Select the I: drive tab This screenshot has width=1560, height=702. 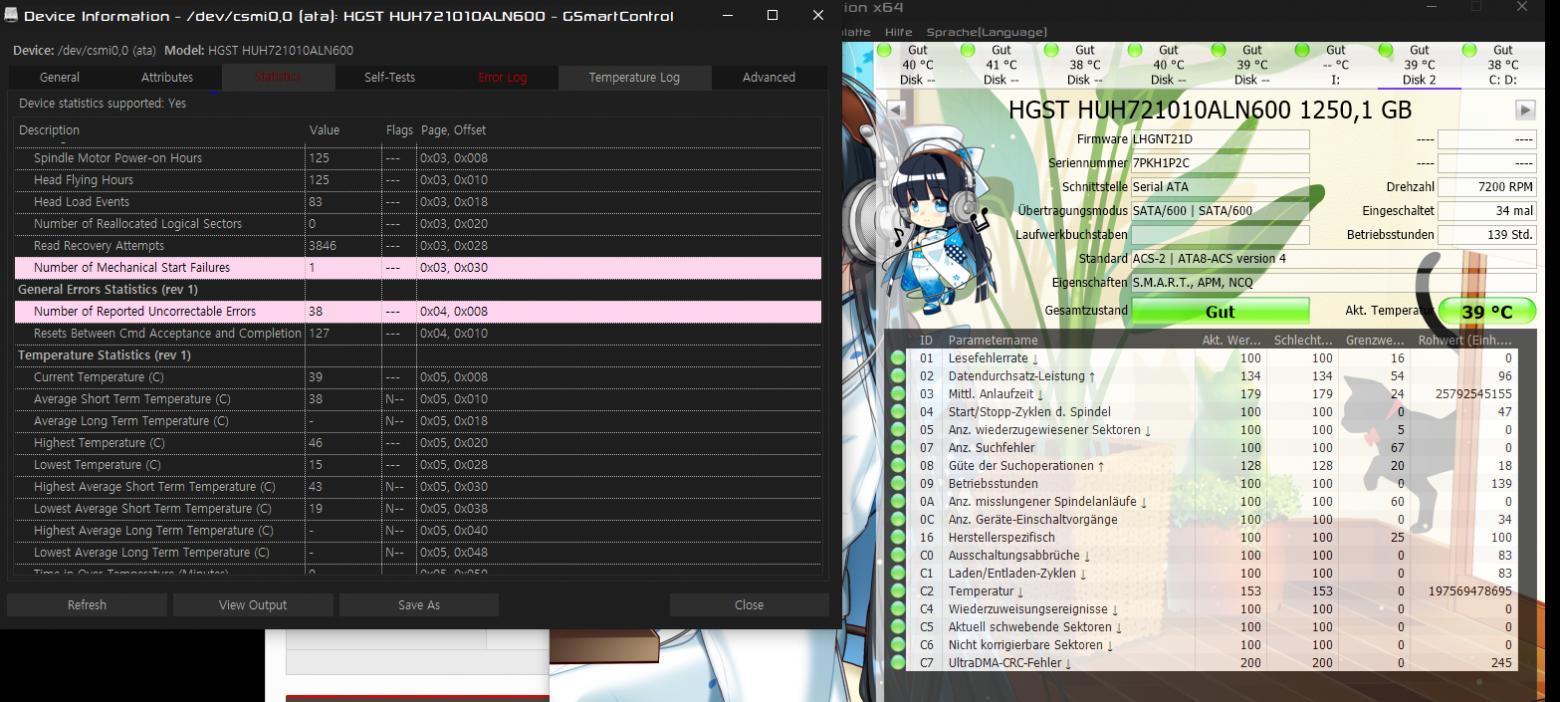[x=1335, y=64]
